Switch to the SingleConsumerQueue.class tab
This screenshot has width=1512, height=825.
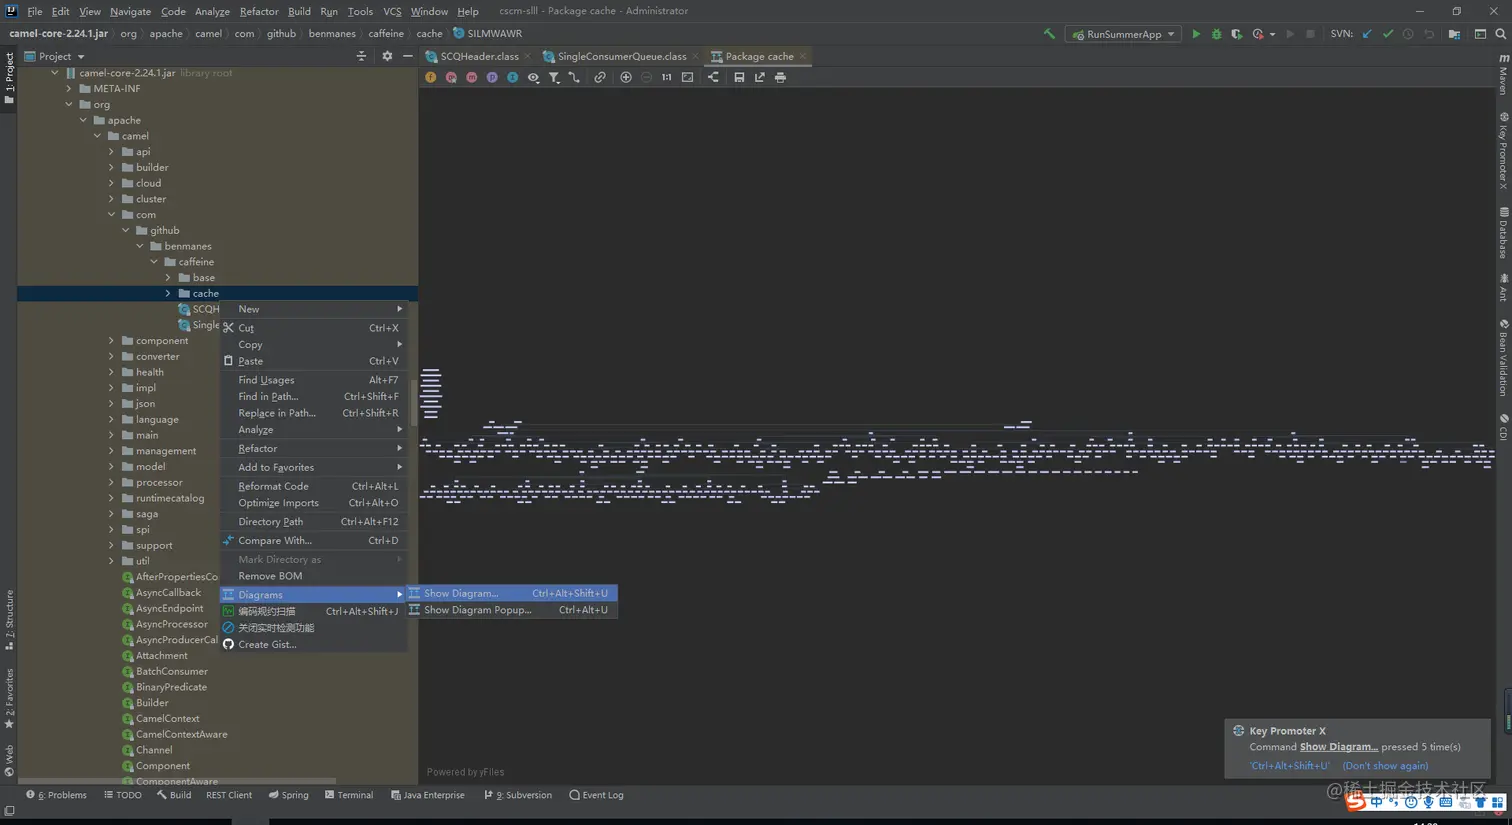click(621, 57)
